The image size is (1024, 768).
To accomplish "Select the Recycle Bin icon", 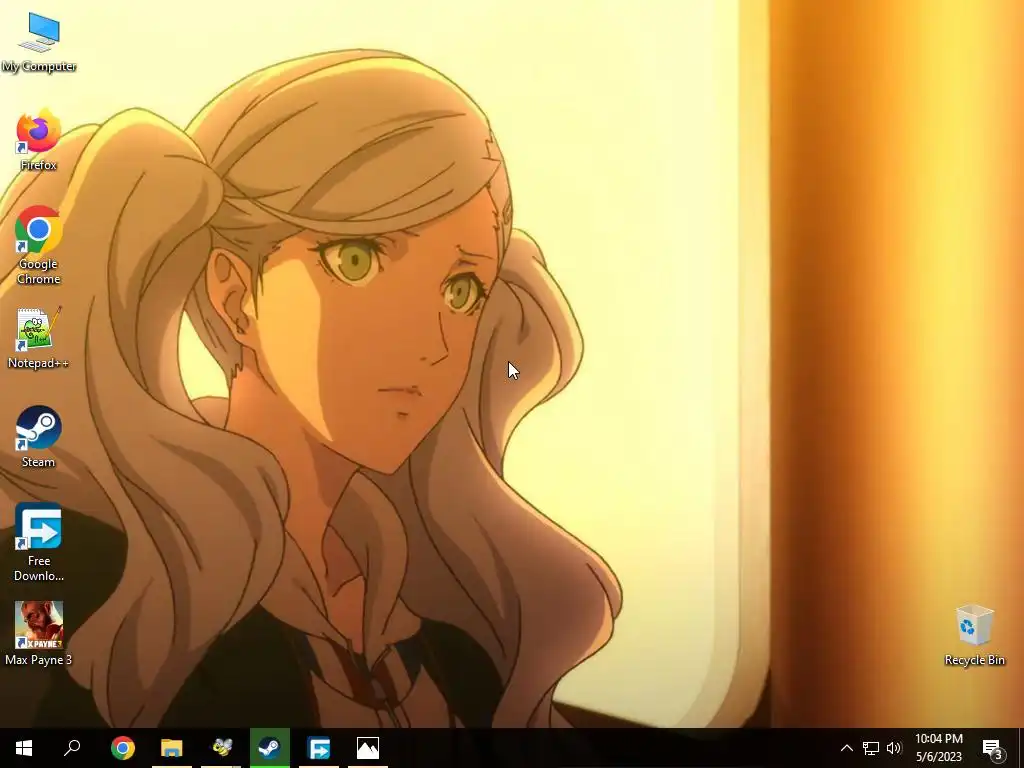I will 974,635.
